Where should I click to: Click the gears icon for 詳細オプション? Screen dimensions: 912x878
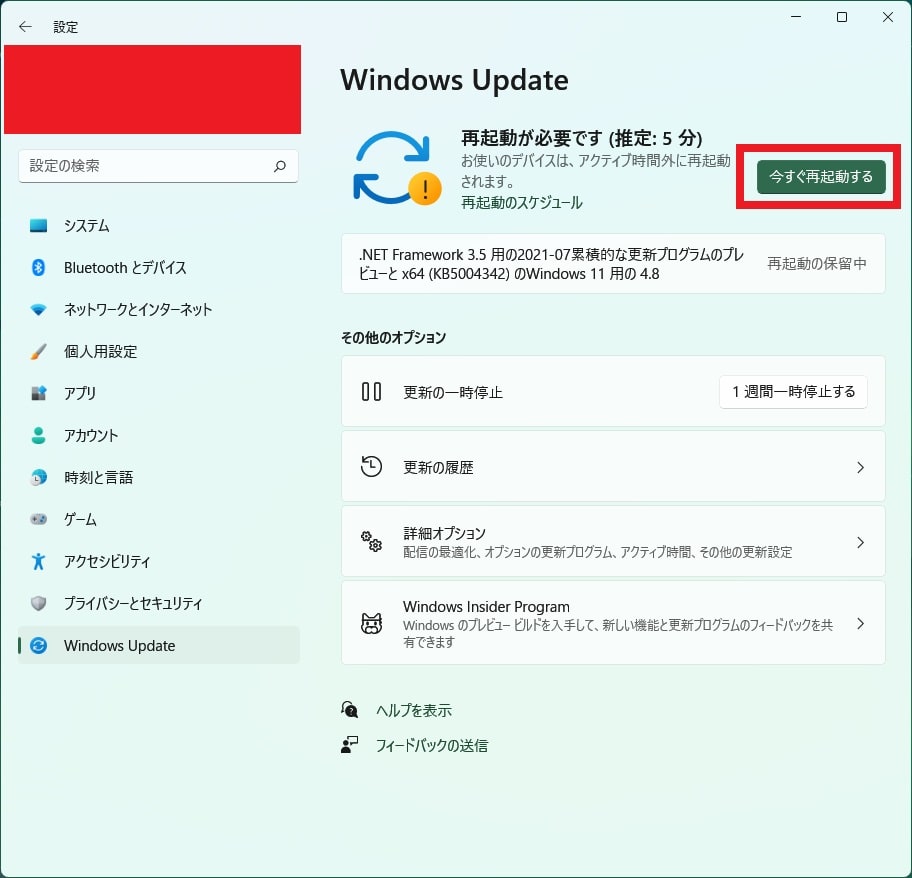tap(371, 541)
